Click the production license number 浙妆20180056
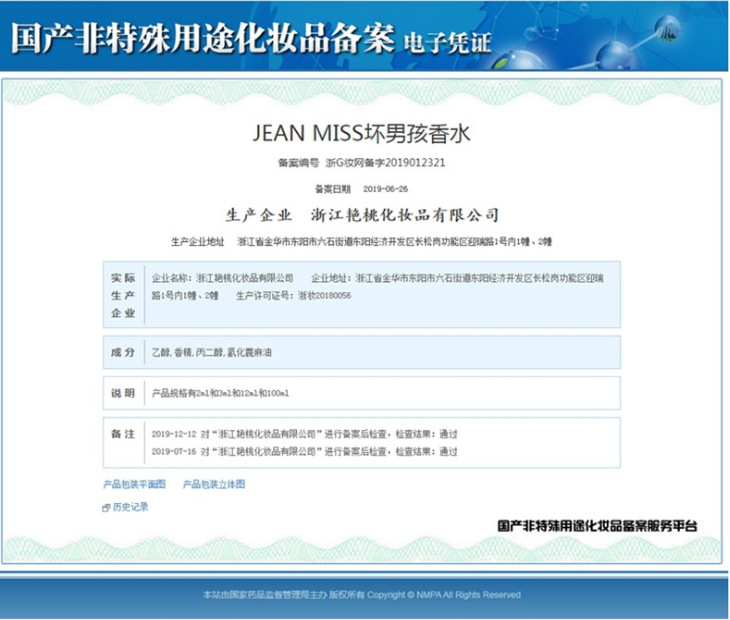Screen dimensions: 730x620 [x=324, y=296]
